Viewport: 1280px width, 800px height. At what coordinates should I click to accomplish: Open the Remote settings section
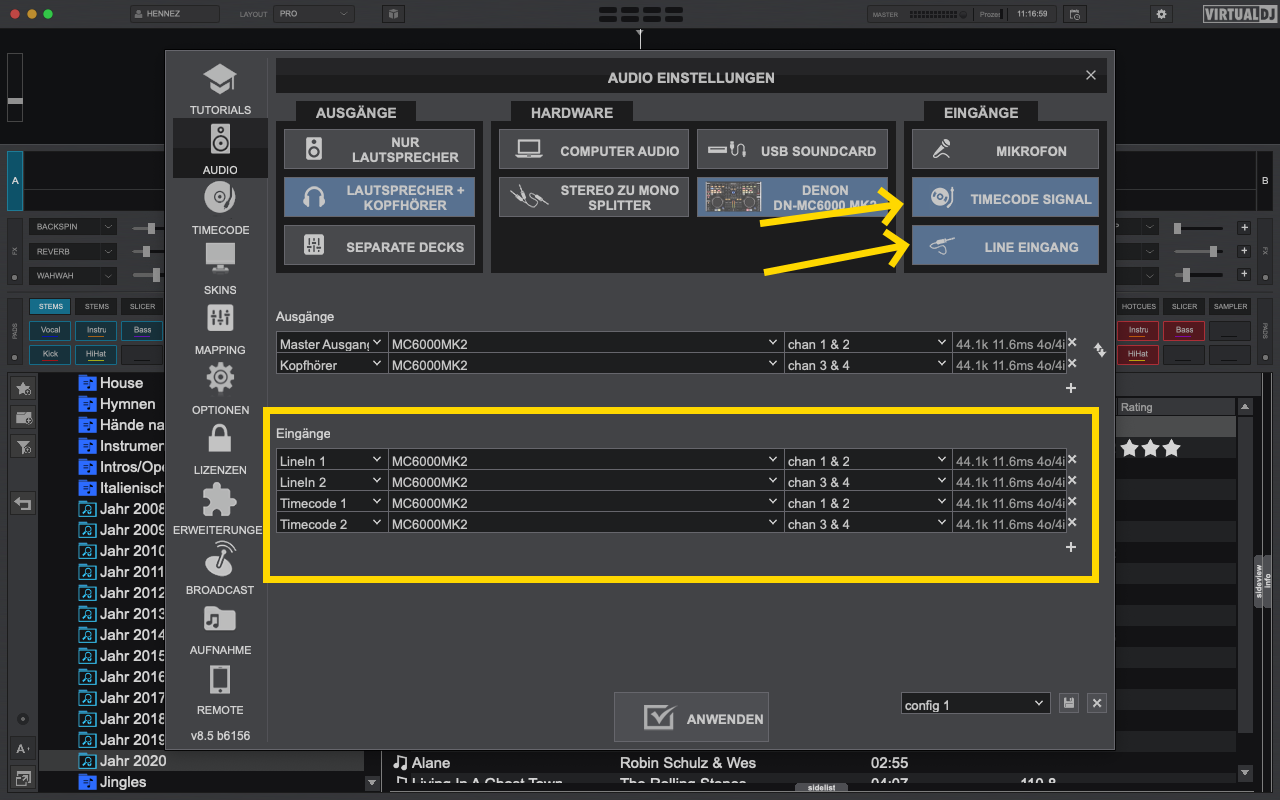click(220, 689)
